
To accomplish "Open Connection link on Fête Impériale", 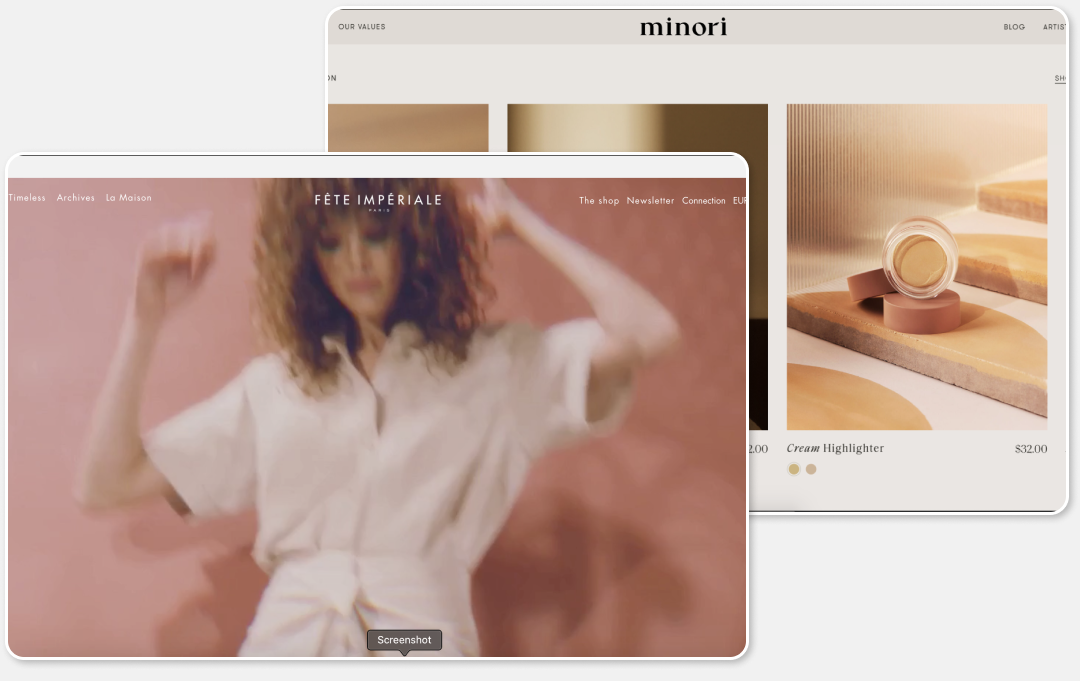I will click(x=703, y=200).
